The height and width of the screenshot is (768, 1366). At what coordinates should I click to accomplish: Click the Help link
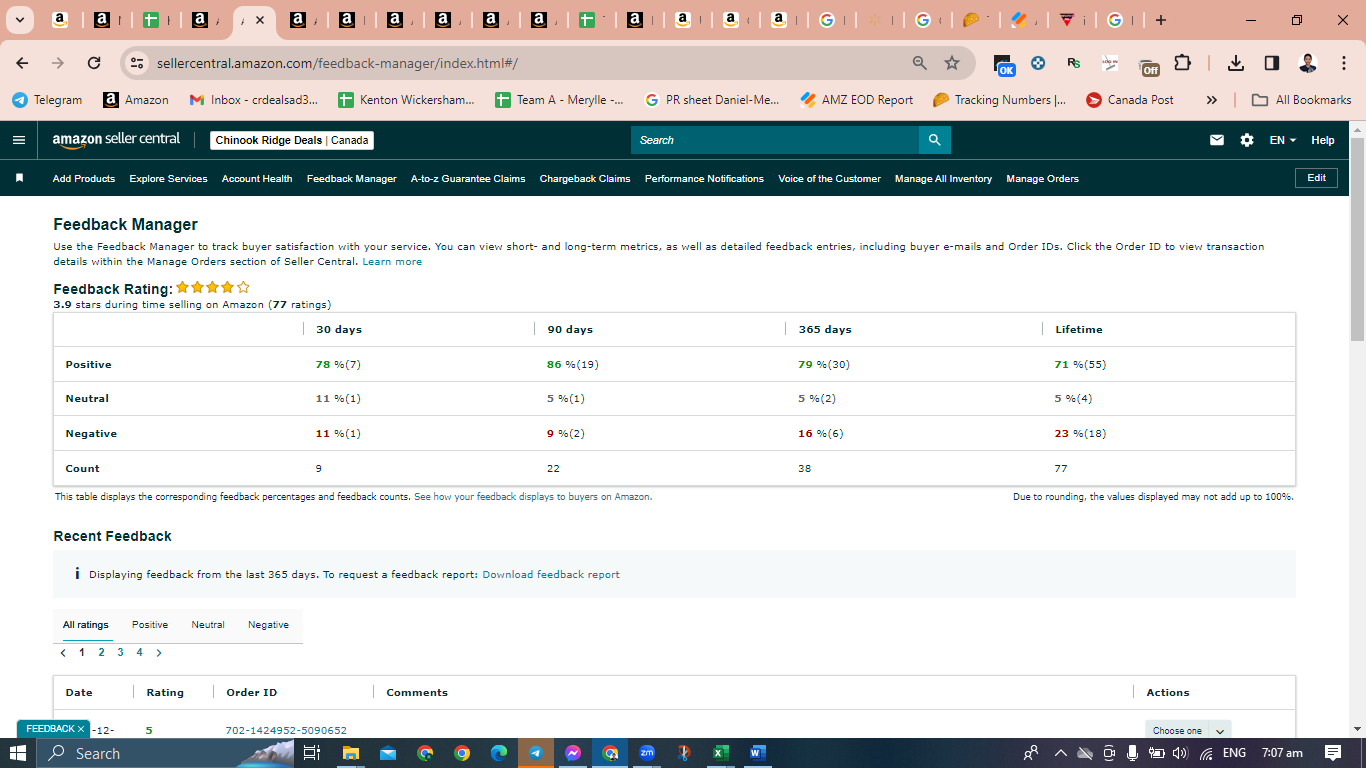(x=1323, y=140)
